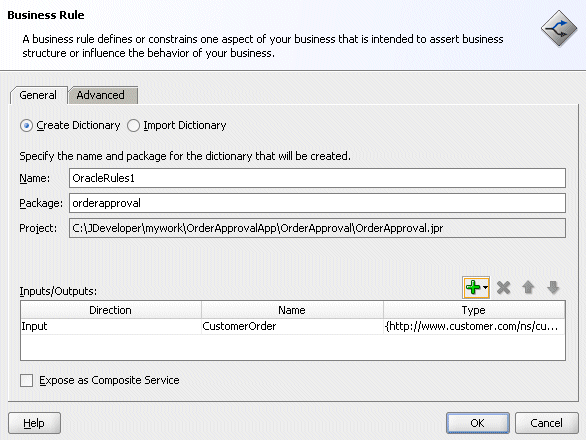586x440 pixels.
Task: Click the Type column header
Action: [x=474, y=310]
